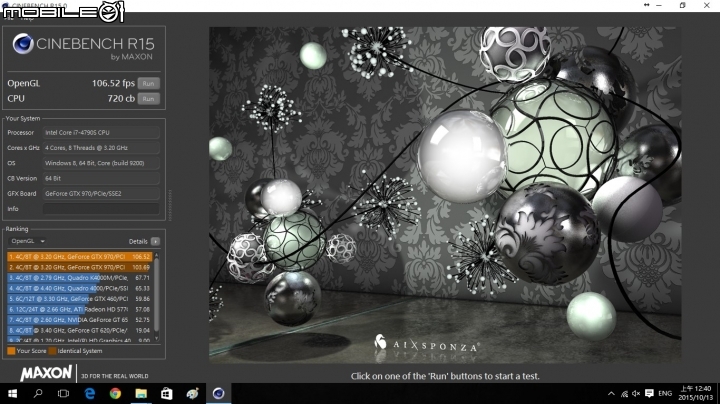This screenshot has width=720, height=404.
Task: Show hidden system tray icons
Action: tap(611, 393)
